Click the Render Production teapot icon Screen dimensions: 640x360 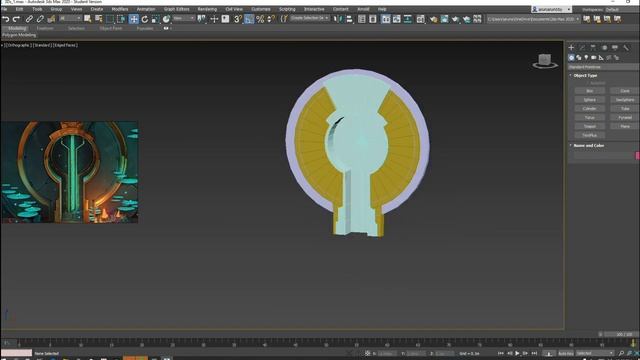tap(455, 19)
